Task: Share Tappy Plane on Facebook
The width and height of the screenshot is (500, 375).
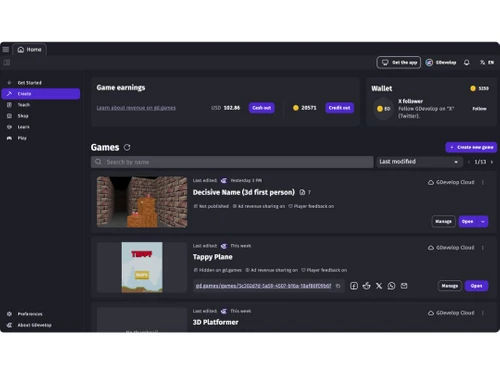Action: pyautogui.click(x=354, y=286)
